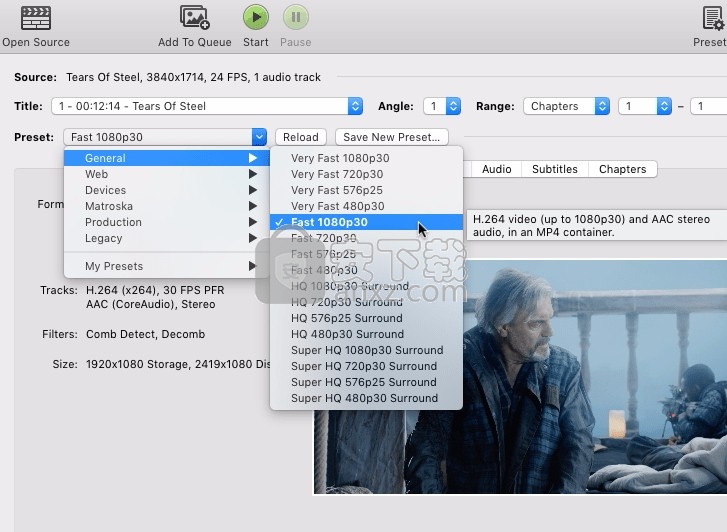This screenshot has width=727, height=532.
Task: Start encoding with the green play button
Action: [255, 17]
